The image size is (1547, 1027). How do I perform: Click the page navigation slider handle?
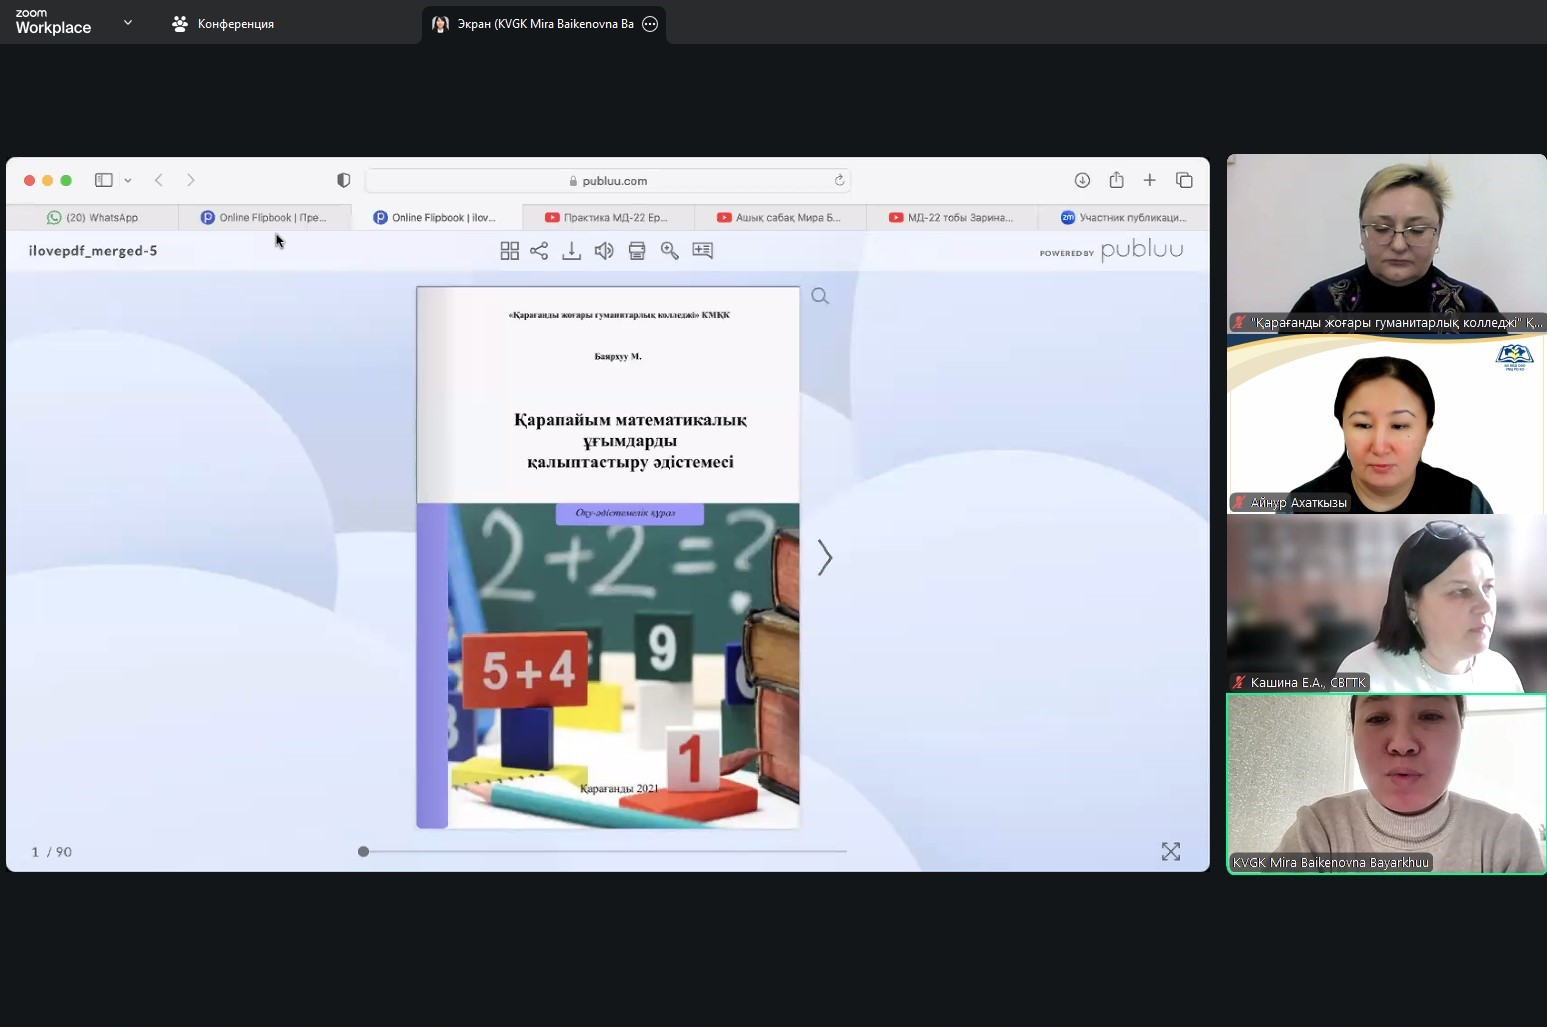pyautogui.click(x=363, y=851)
